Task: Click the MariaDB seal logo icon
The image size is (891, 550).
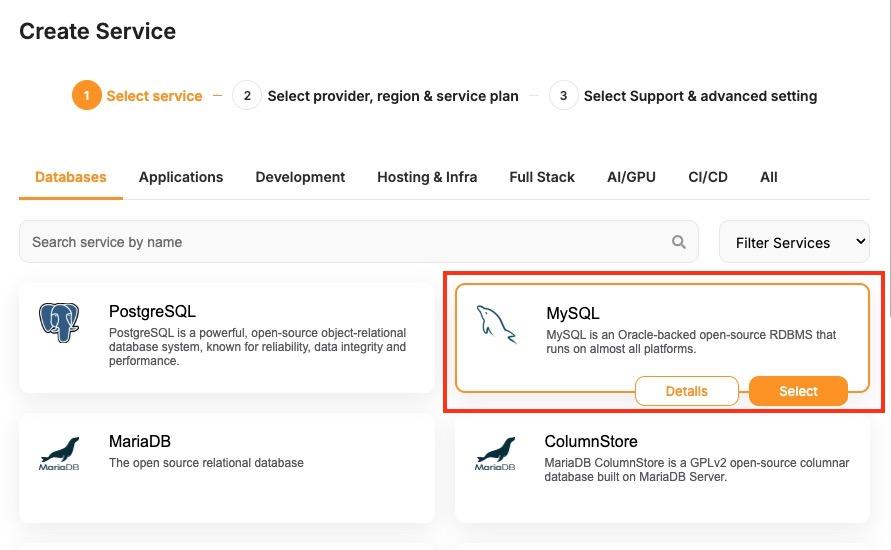Action: tap(59, 453)
